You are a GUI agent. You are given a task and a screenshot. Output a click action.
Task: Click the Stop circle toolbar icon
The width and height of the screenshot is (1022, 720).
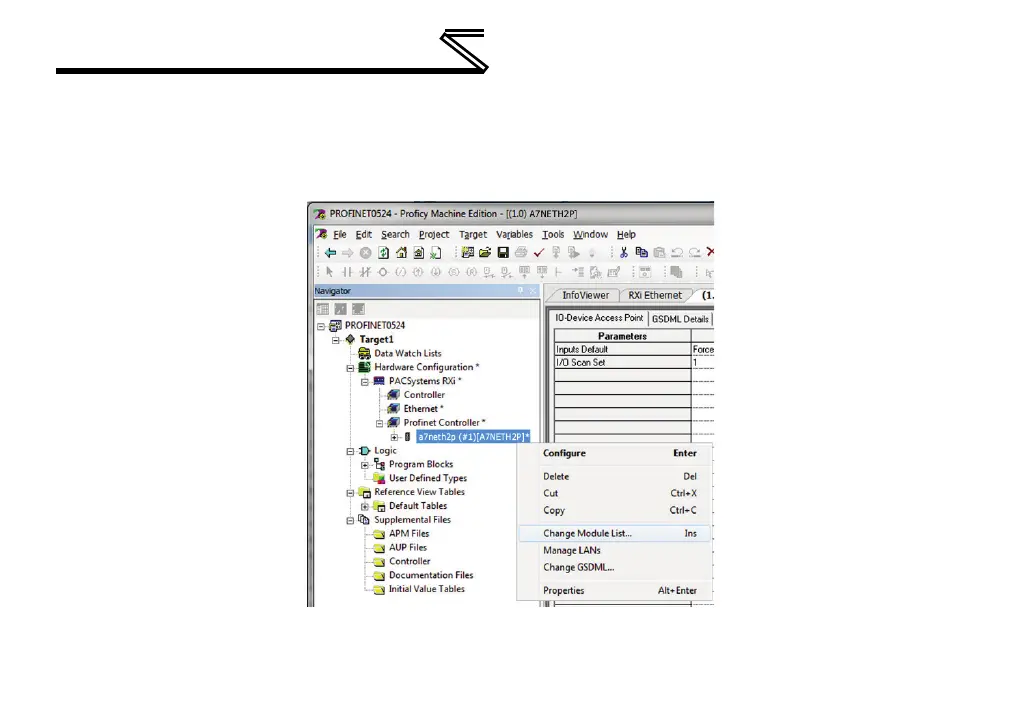(366, 253)
